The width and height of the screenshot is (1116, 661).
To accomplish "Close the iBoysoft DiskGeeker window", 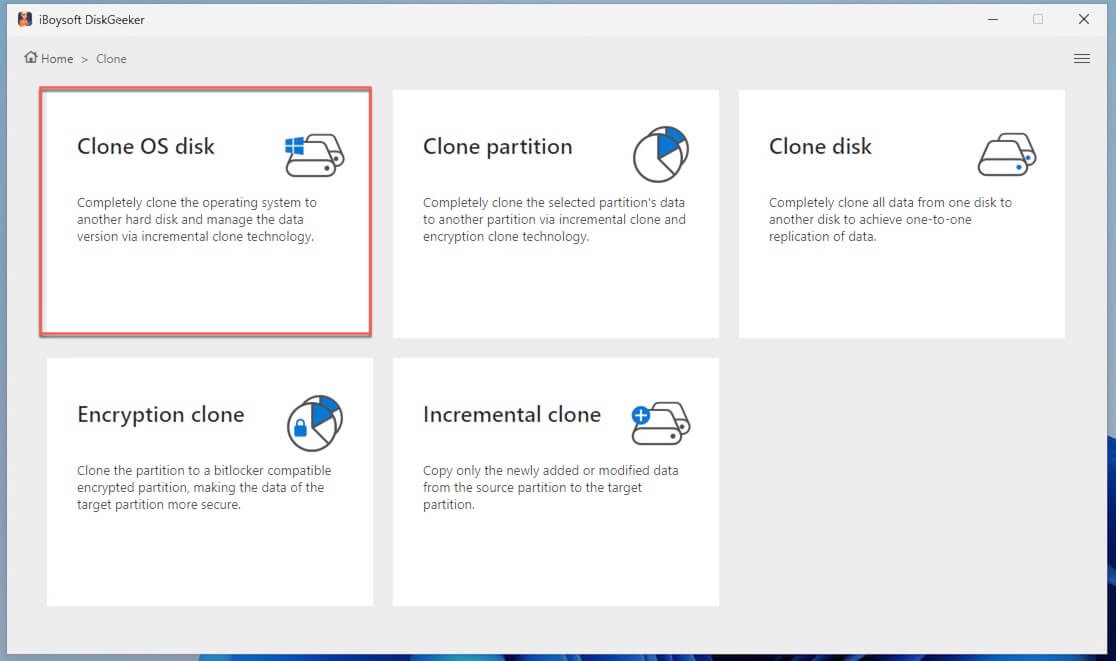I will tap(1084, 19).
